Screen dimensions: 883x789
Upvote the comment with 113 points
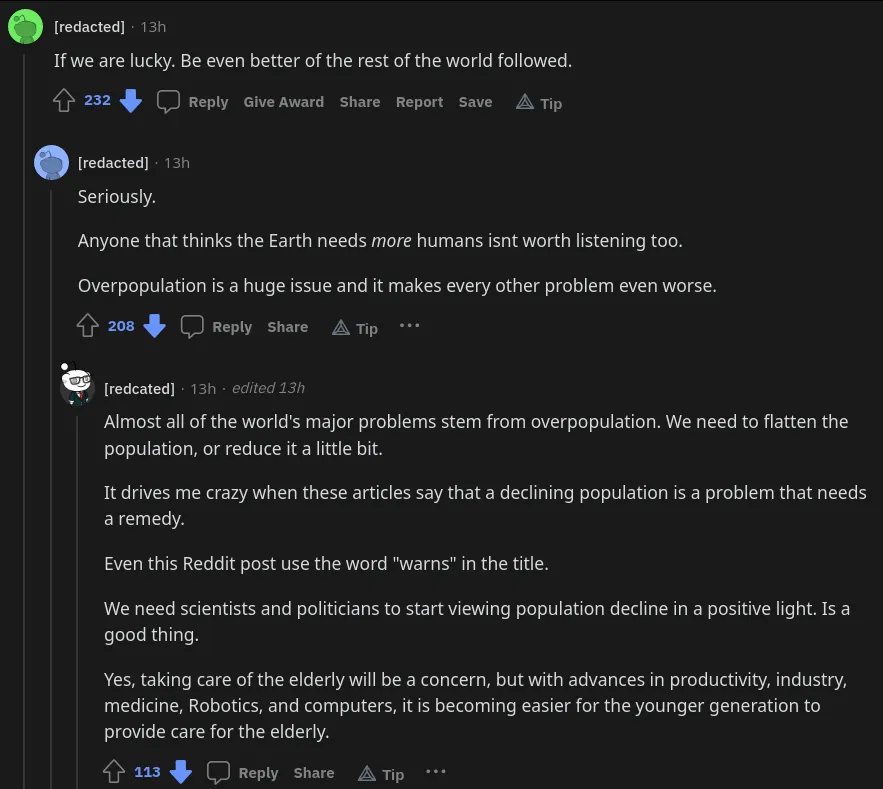pyautogui.click(x=114, y=772)
